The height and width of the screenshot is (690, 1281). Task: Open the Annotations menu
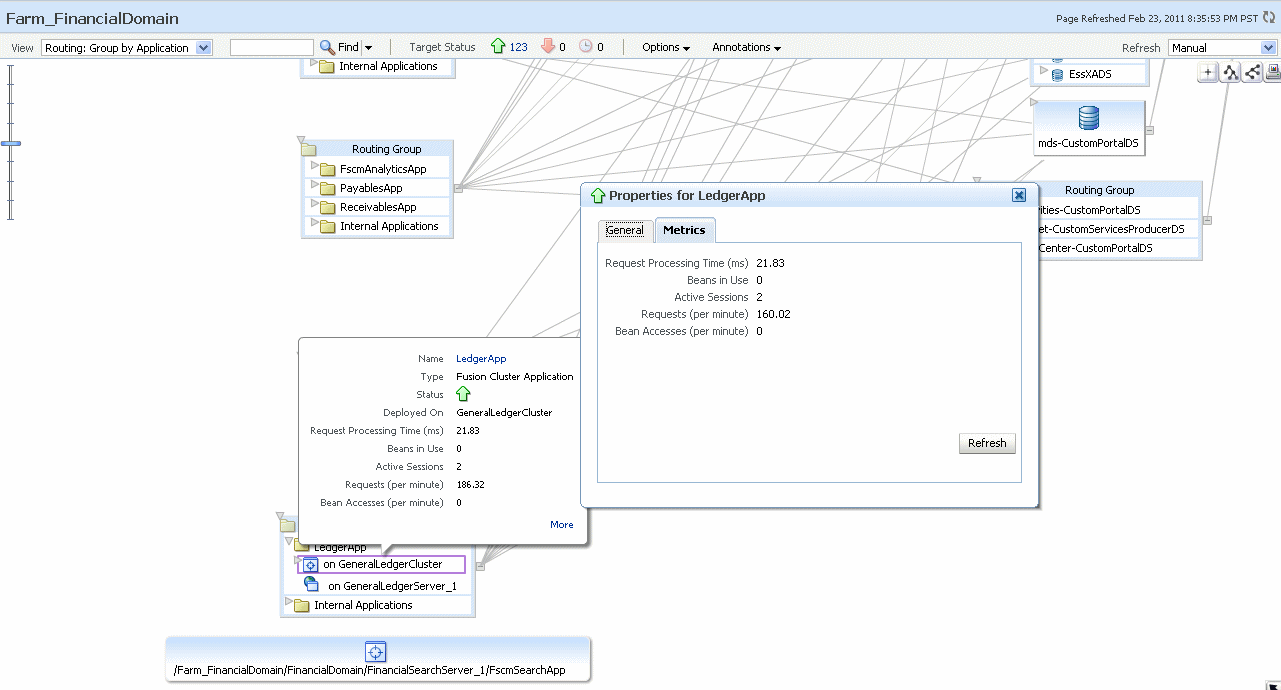746,48
